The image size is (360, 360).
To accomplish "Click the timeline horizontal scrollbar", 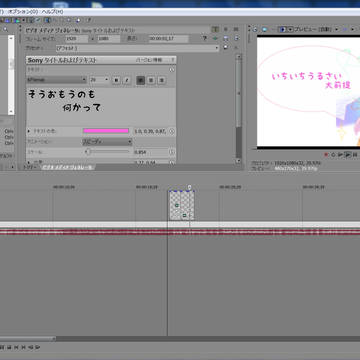I will 28,339.
